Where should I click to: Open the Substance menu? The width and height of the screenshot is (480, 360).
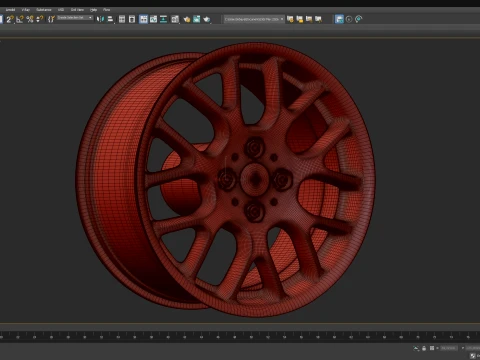(x=44, y=10)
